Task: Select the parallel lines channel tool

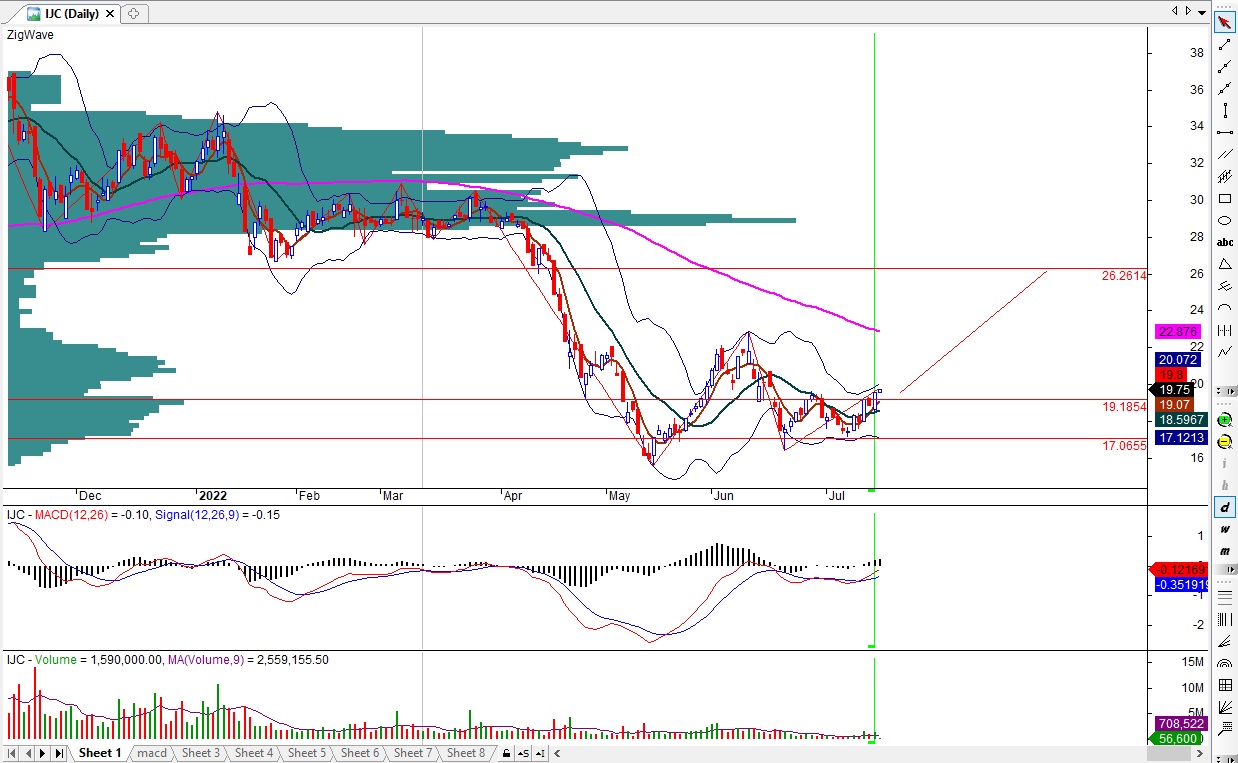Action: point(1225,154)
